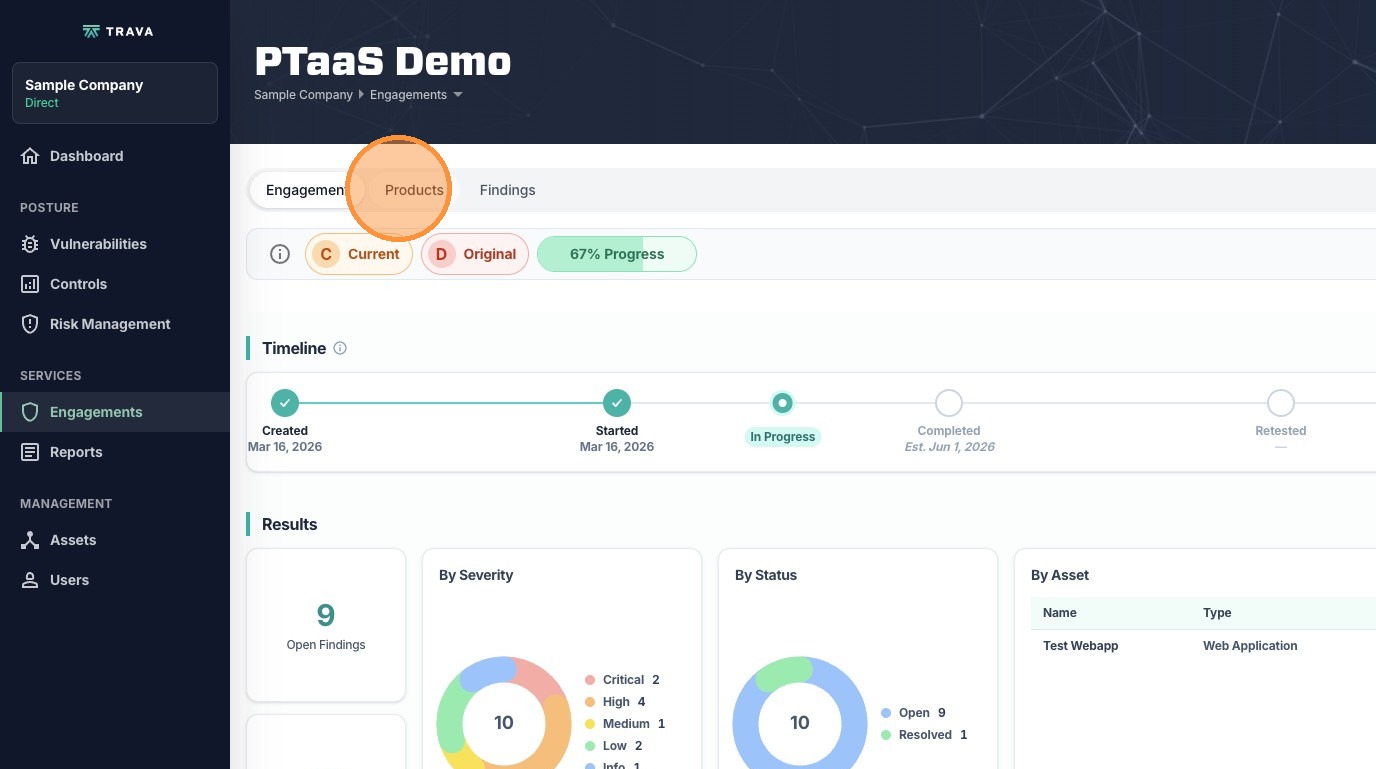The height and width of the screenshot is (769, 1376).
Task: Open the Test Webapp asset row
Action: pos(1081,646)
